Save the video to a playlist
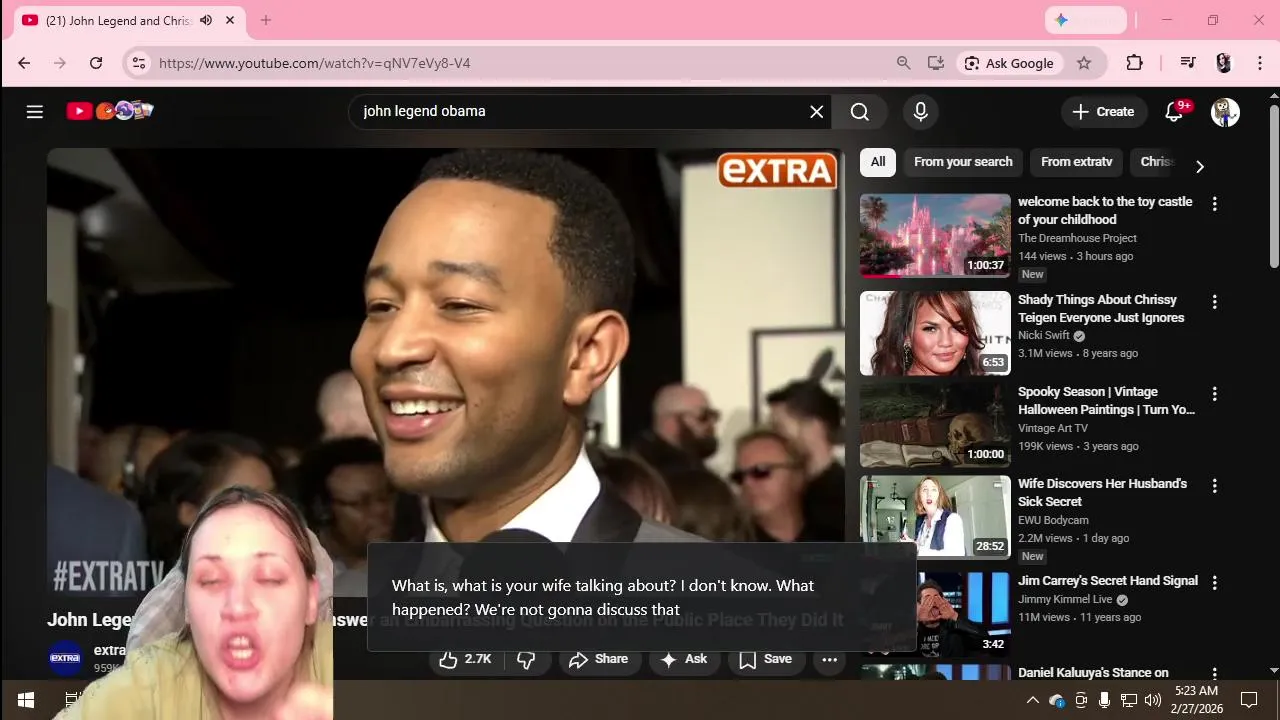 (765, 659)
